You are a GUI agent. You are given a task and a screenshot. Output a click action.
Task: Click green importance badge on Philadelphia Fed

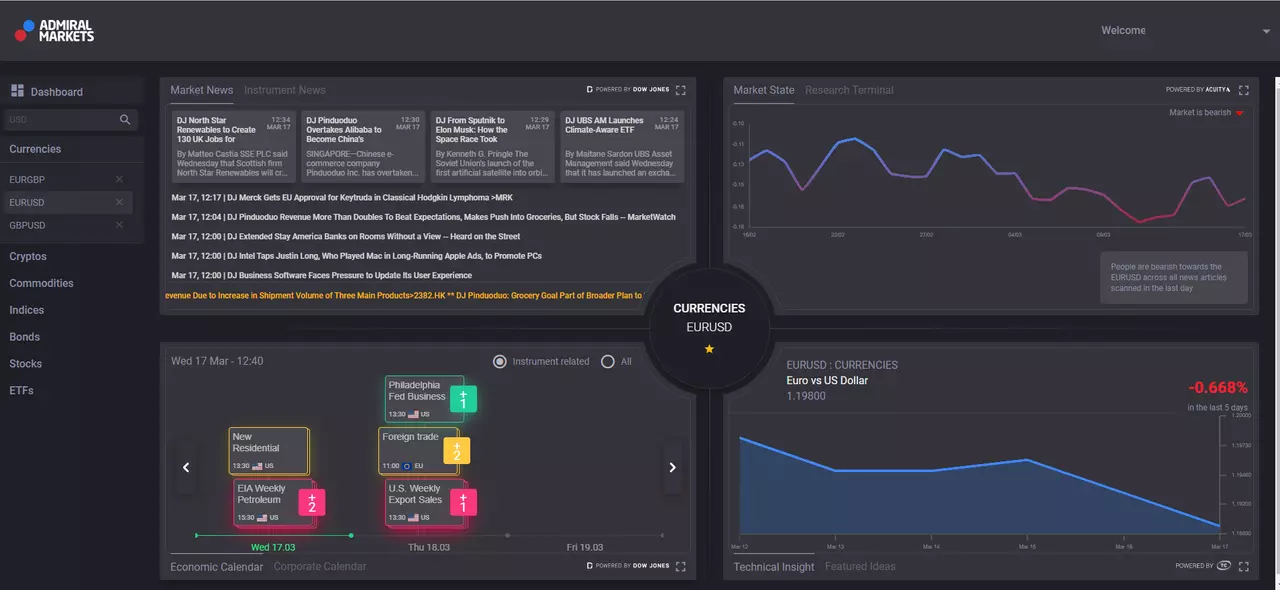pyautogui.click(x=463, y=399)
